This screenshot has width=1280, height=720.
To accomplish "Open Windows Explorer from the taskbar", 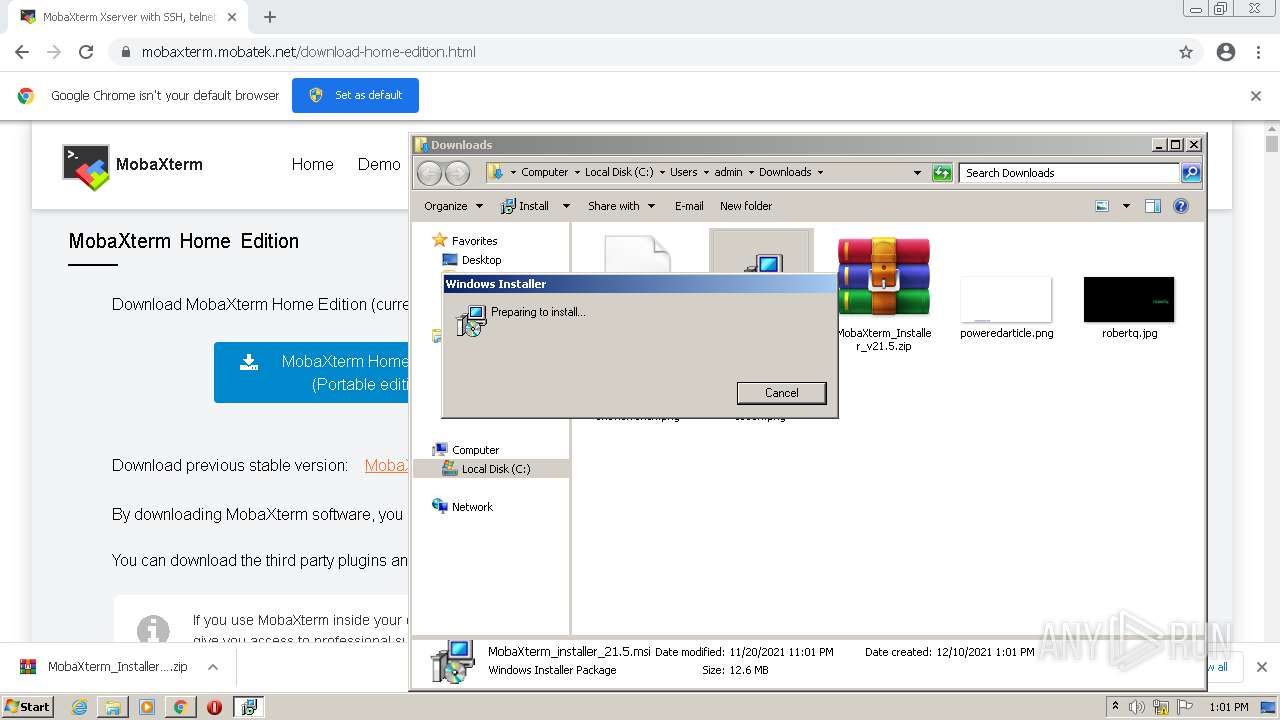I will (113, 707).
